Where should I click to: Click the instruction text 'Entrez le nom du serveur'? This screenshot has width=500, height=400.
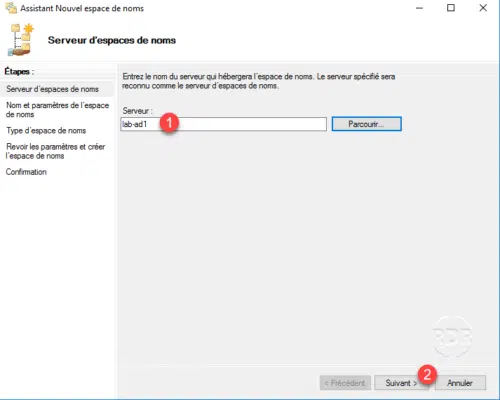pyautogui.click(x=259, y=81)
